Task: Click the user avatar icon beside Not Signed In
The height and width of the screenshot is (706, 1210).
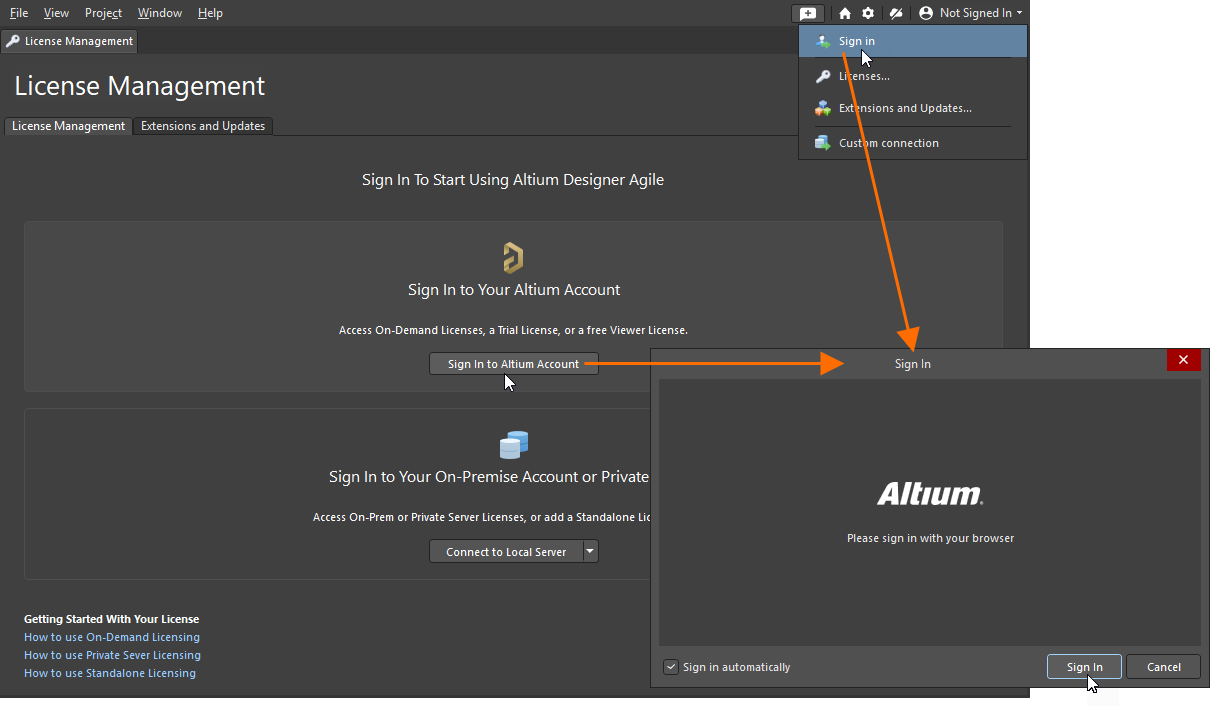Action: pos(926,13)
